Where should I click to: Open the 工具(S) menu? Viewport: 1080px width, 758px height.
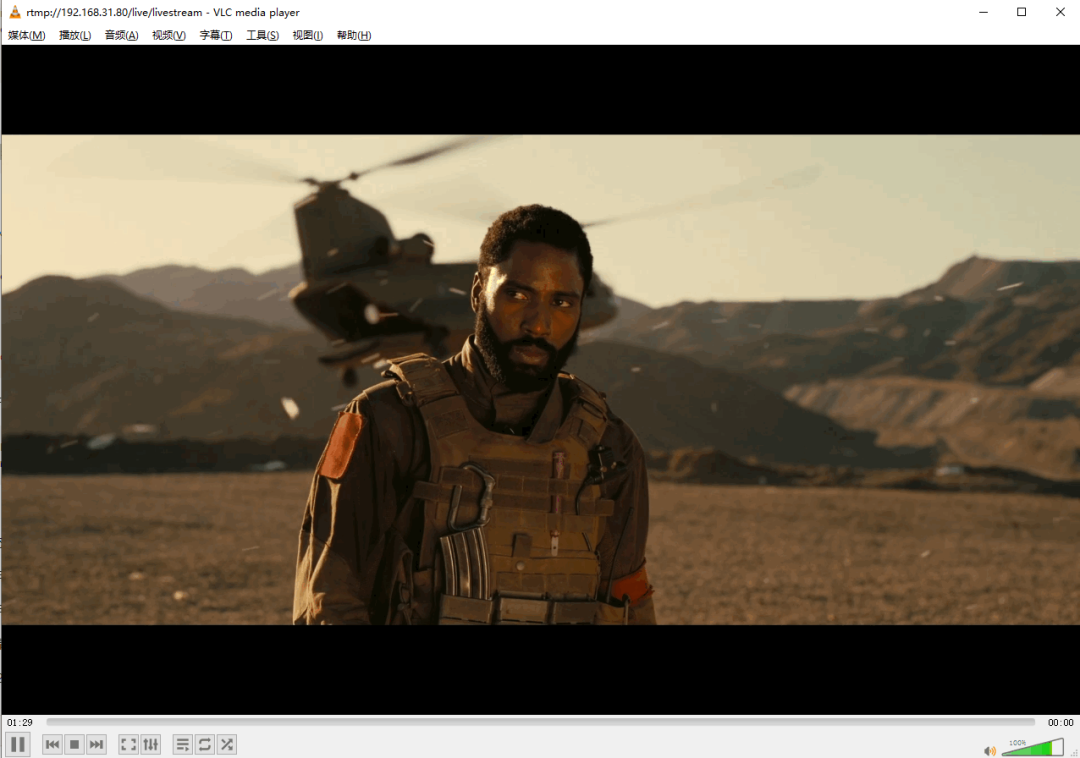tap(263, 35)
